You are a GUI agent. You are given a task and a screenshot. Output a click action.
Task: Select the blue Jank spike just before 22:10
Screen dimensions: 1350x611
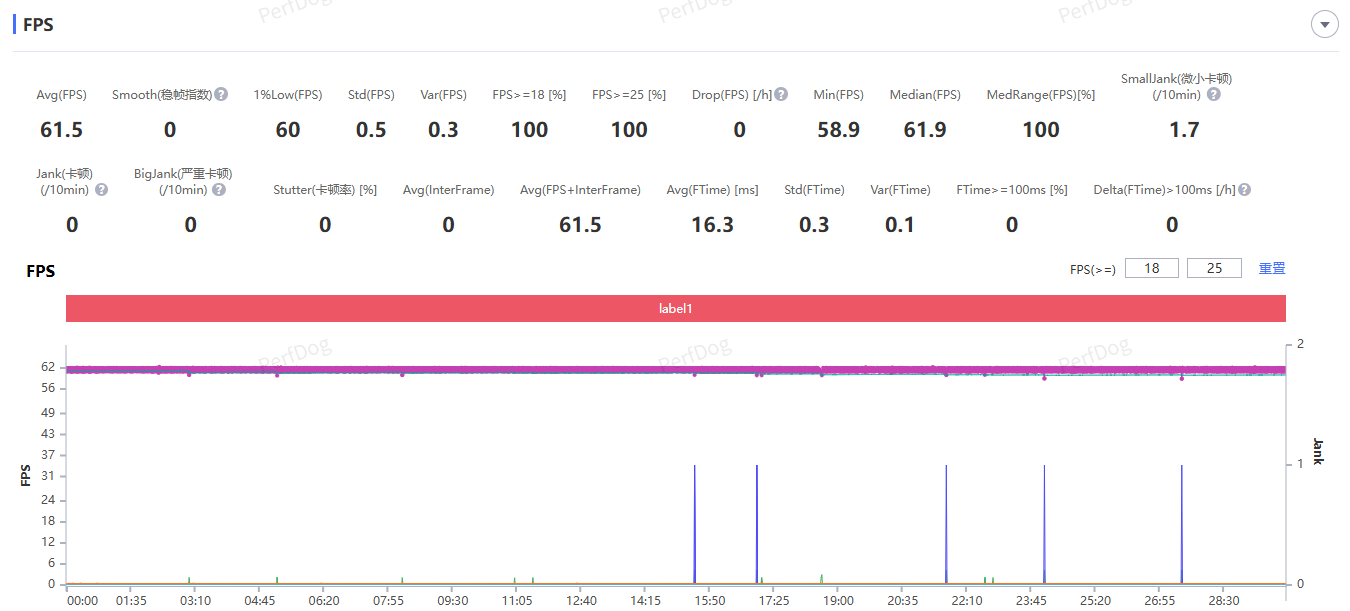946,520
